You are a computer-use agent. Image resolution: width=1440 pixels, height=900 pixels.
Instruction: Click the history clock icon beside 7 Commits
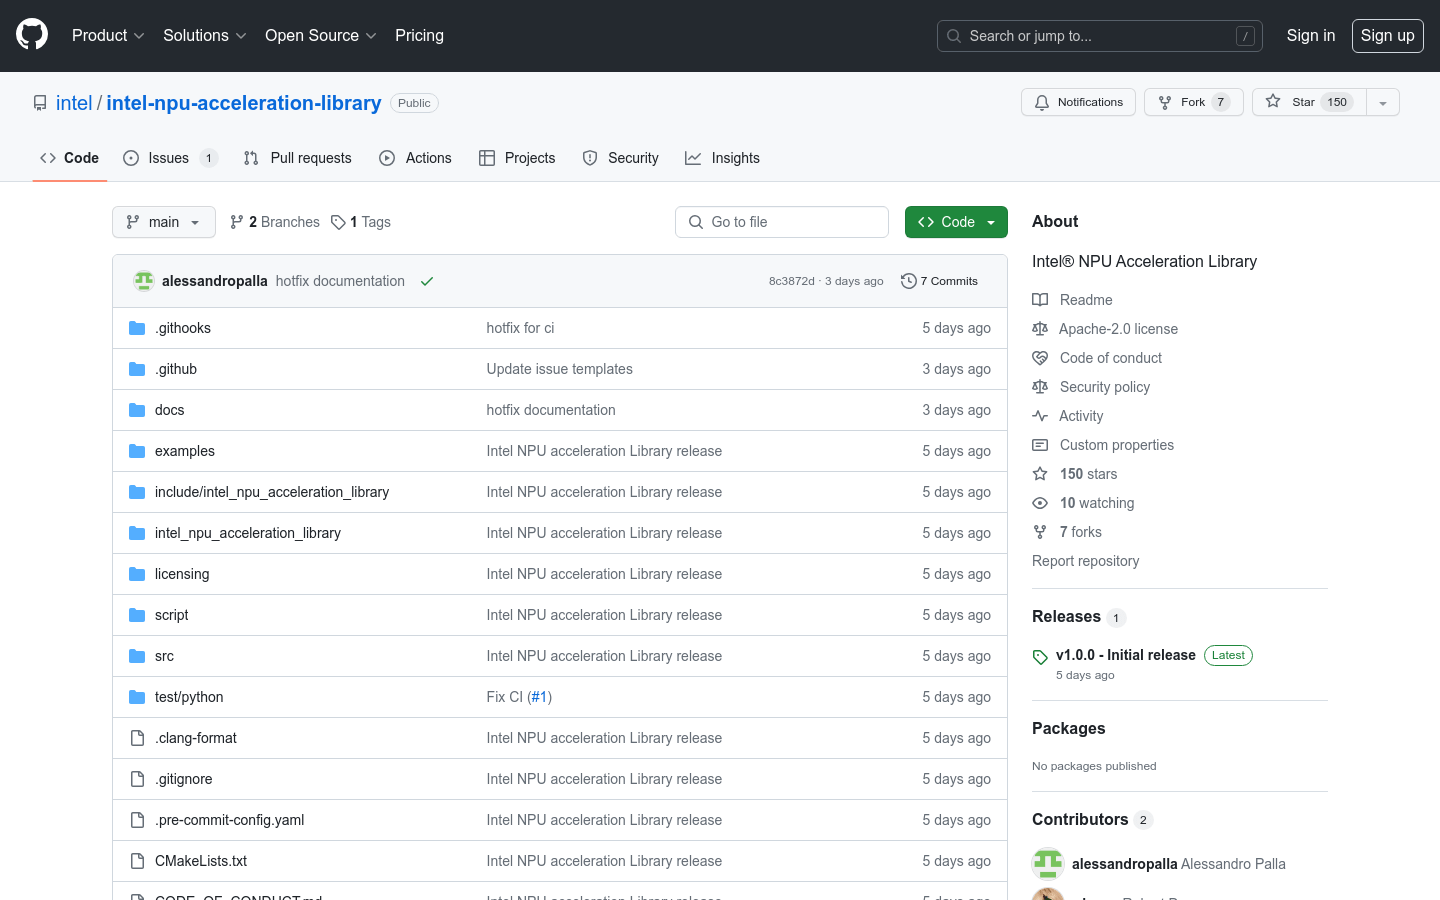point(908,281)
